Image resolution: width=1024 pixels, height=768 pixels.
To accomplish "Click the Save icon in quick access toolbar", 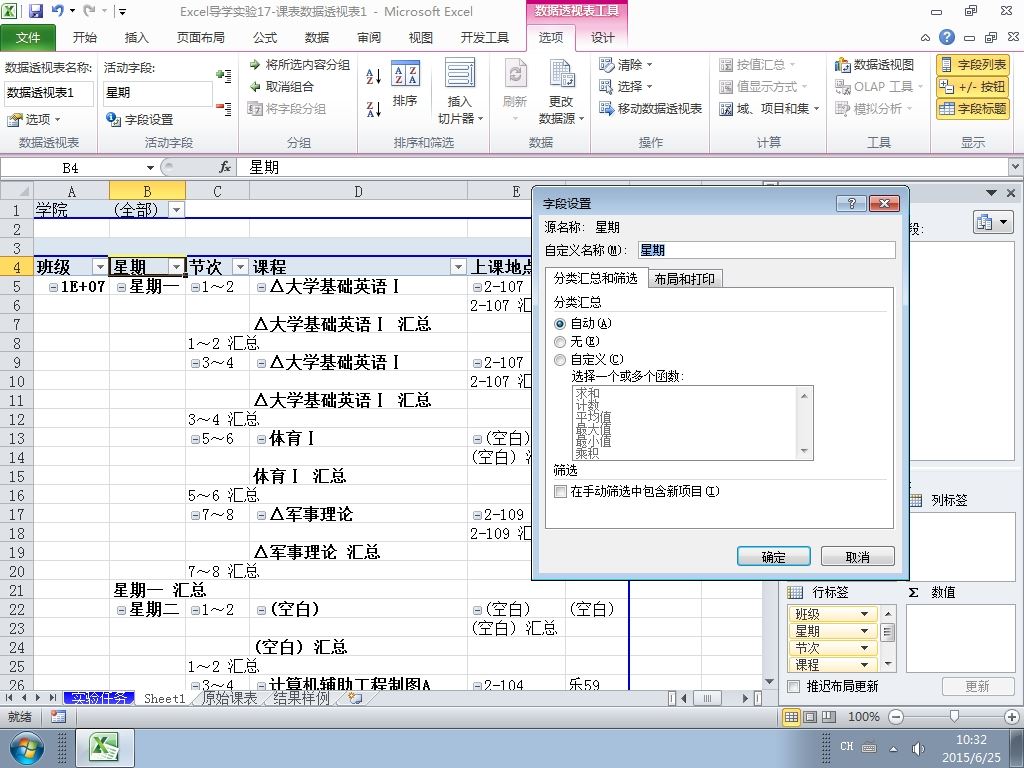I will tap(35, 10).
